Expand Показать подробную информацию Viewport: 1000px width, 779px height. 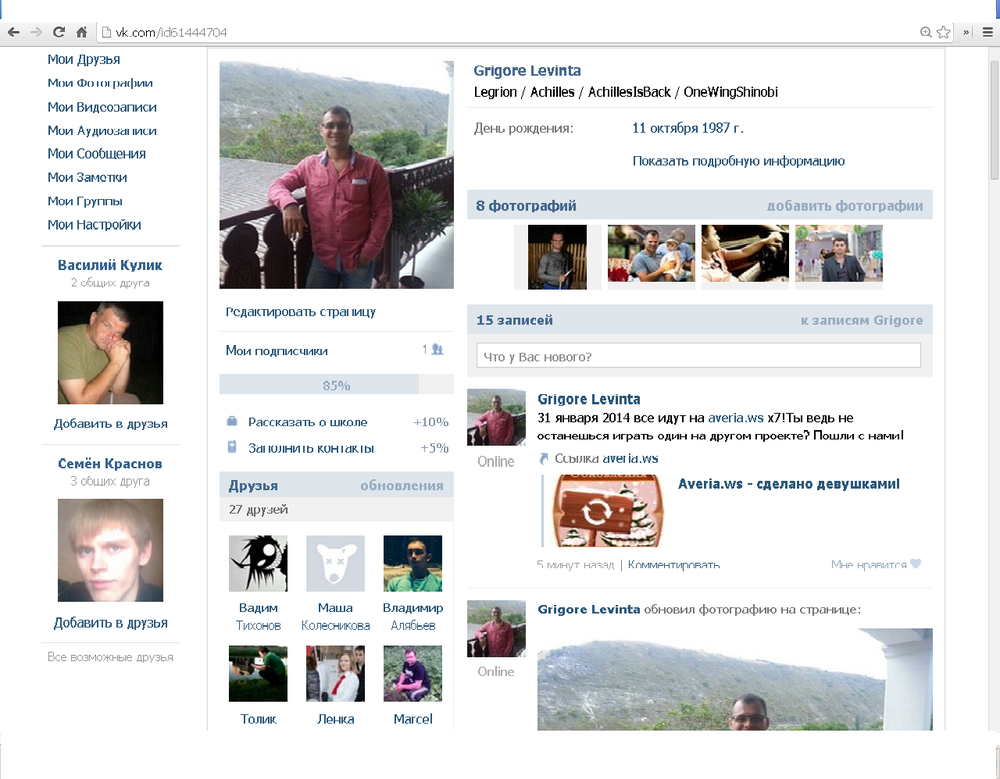[738, 161]
